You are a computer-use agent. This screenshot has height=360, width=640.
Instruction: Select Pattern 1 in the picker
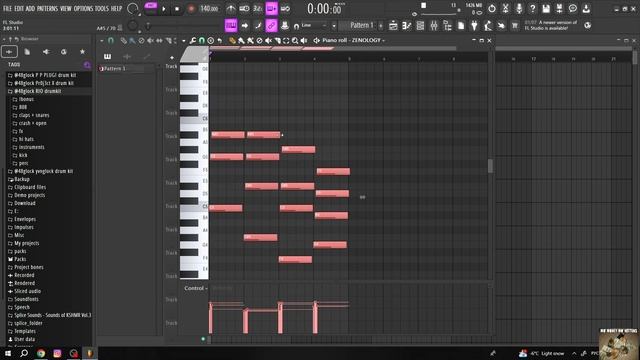click(x=127, y=69)
